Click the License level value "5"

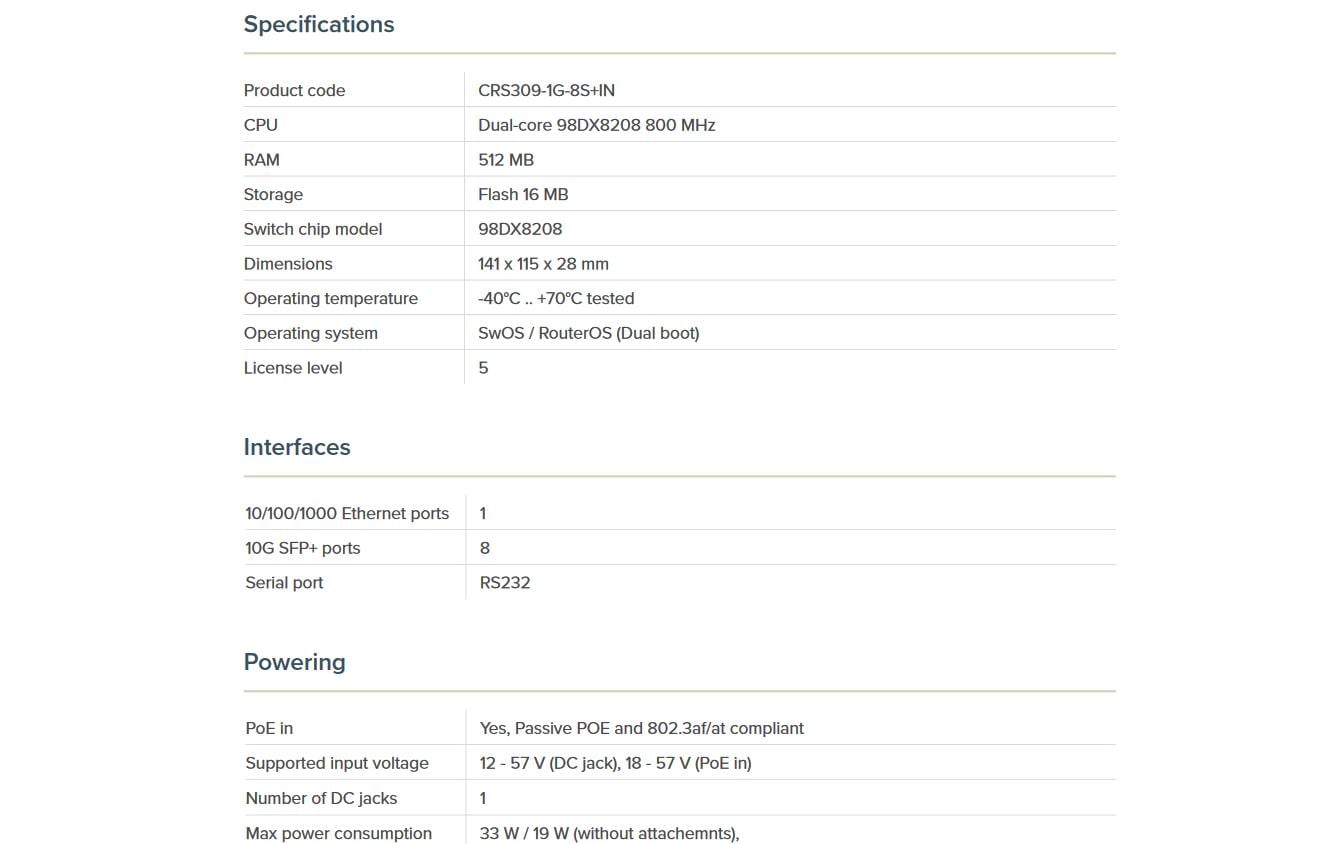pos(483,368)
